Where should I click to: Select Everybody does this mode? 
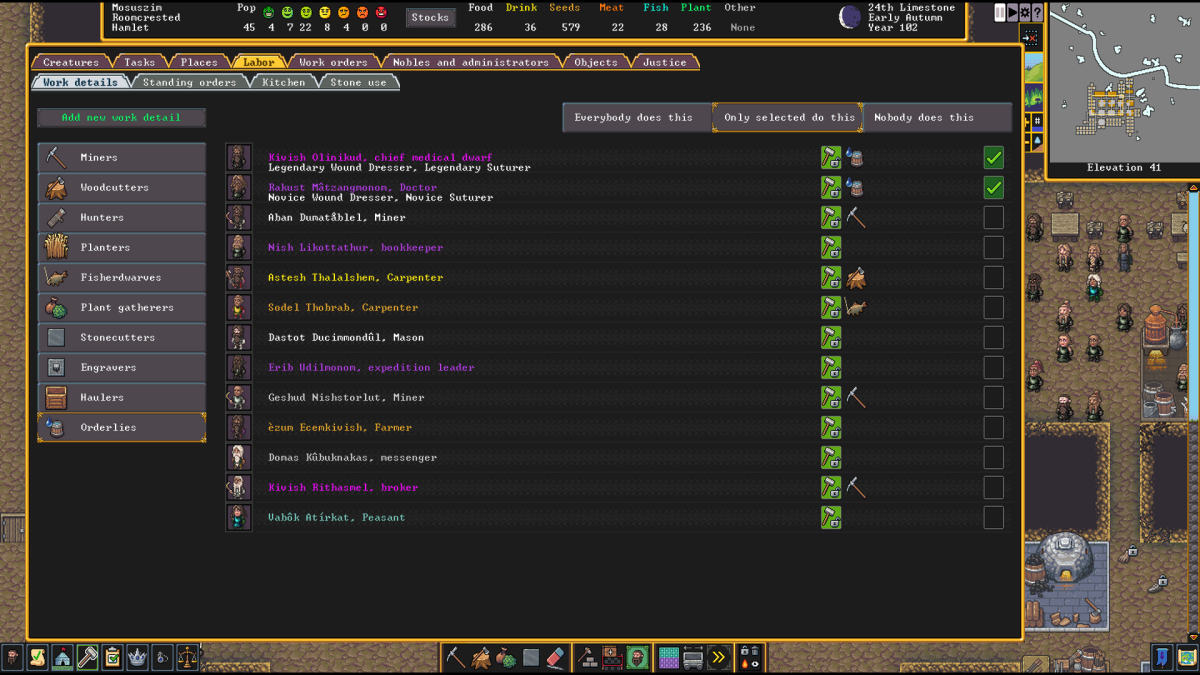pos(635,117)
